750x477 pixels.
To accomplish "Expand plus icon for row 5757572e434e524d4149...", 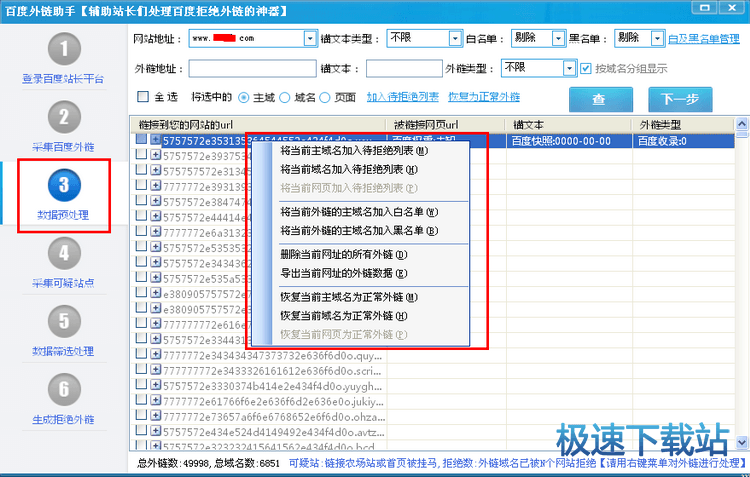I will coord(155,431).
